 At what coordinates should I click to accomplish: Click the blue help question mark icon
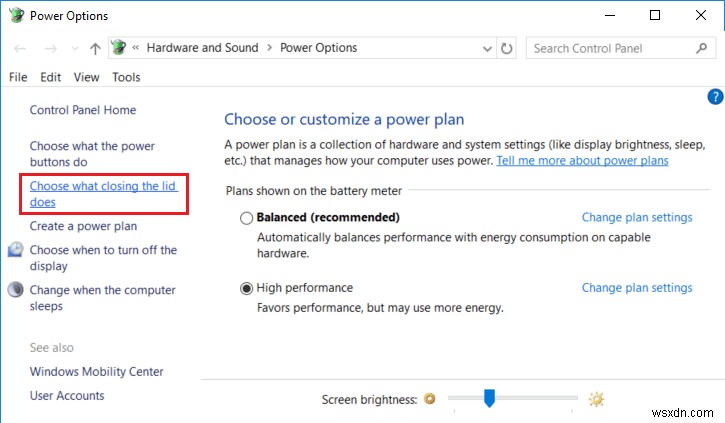(714, 97)
